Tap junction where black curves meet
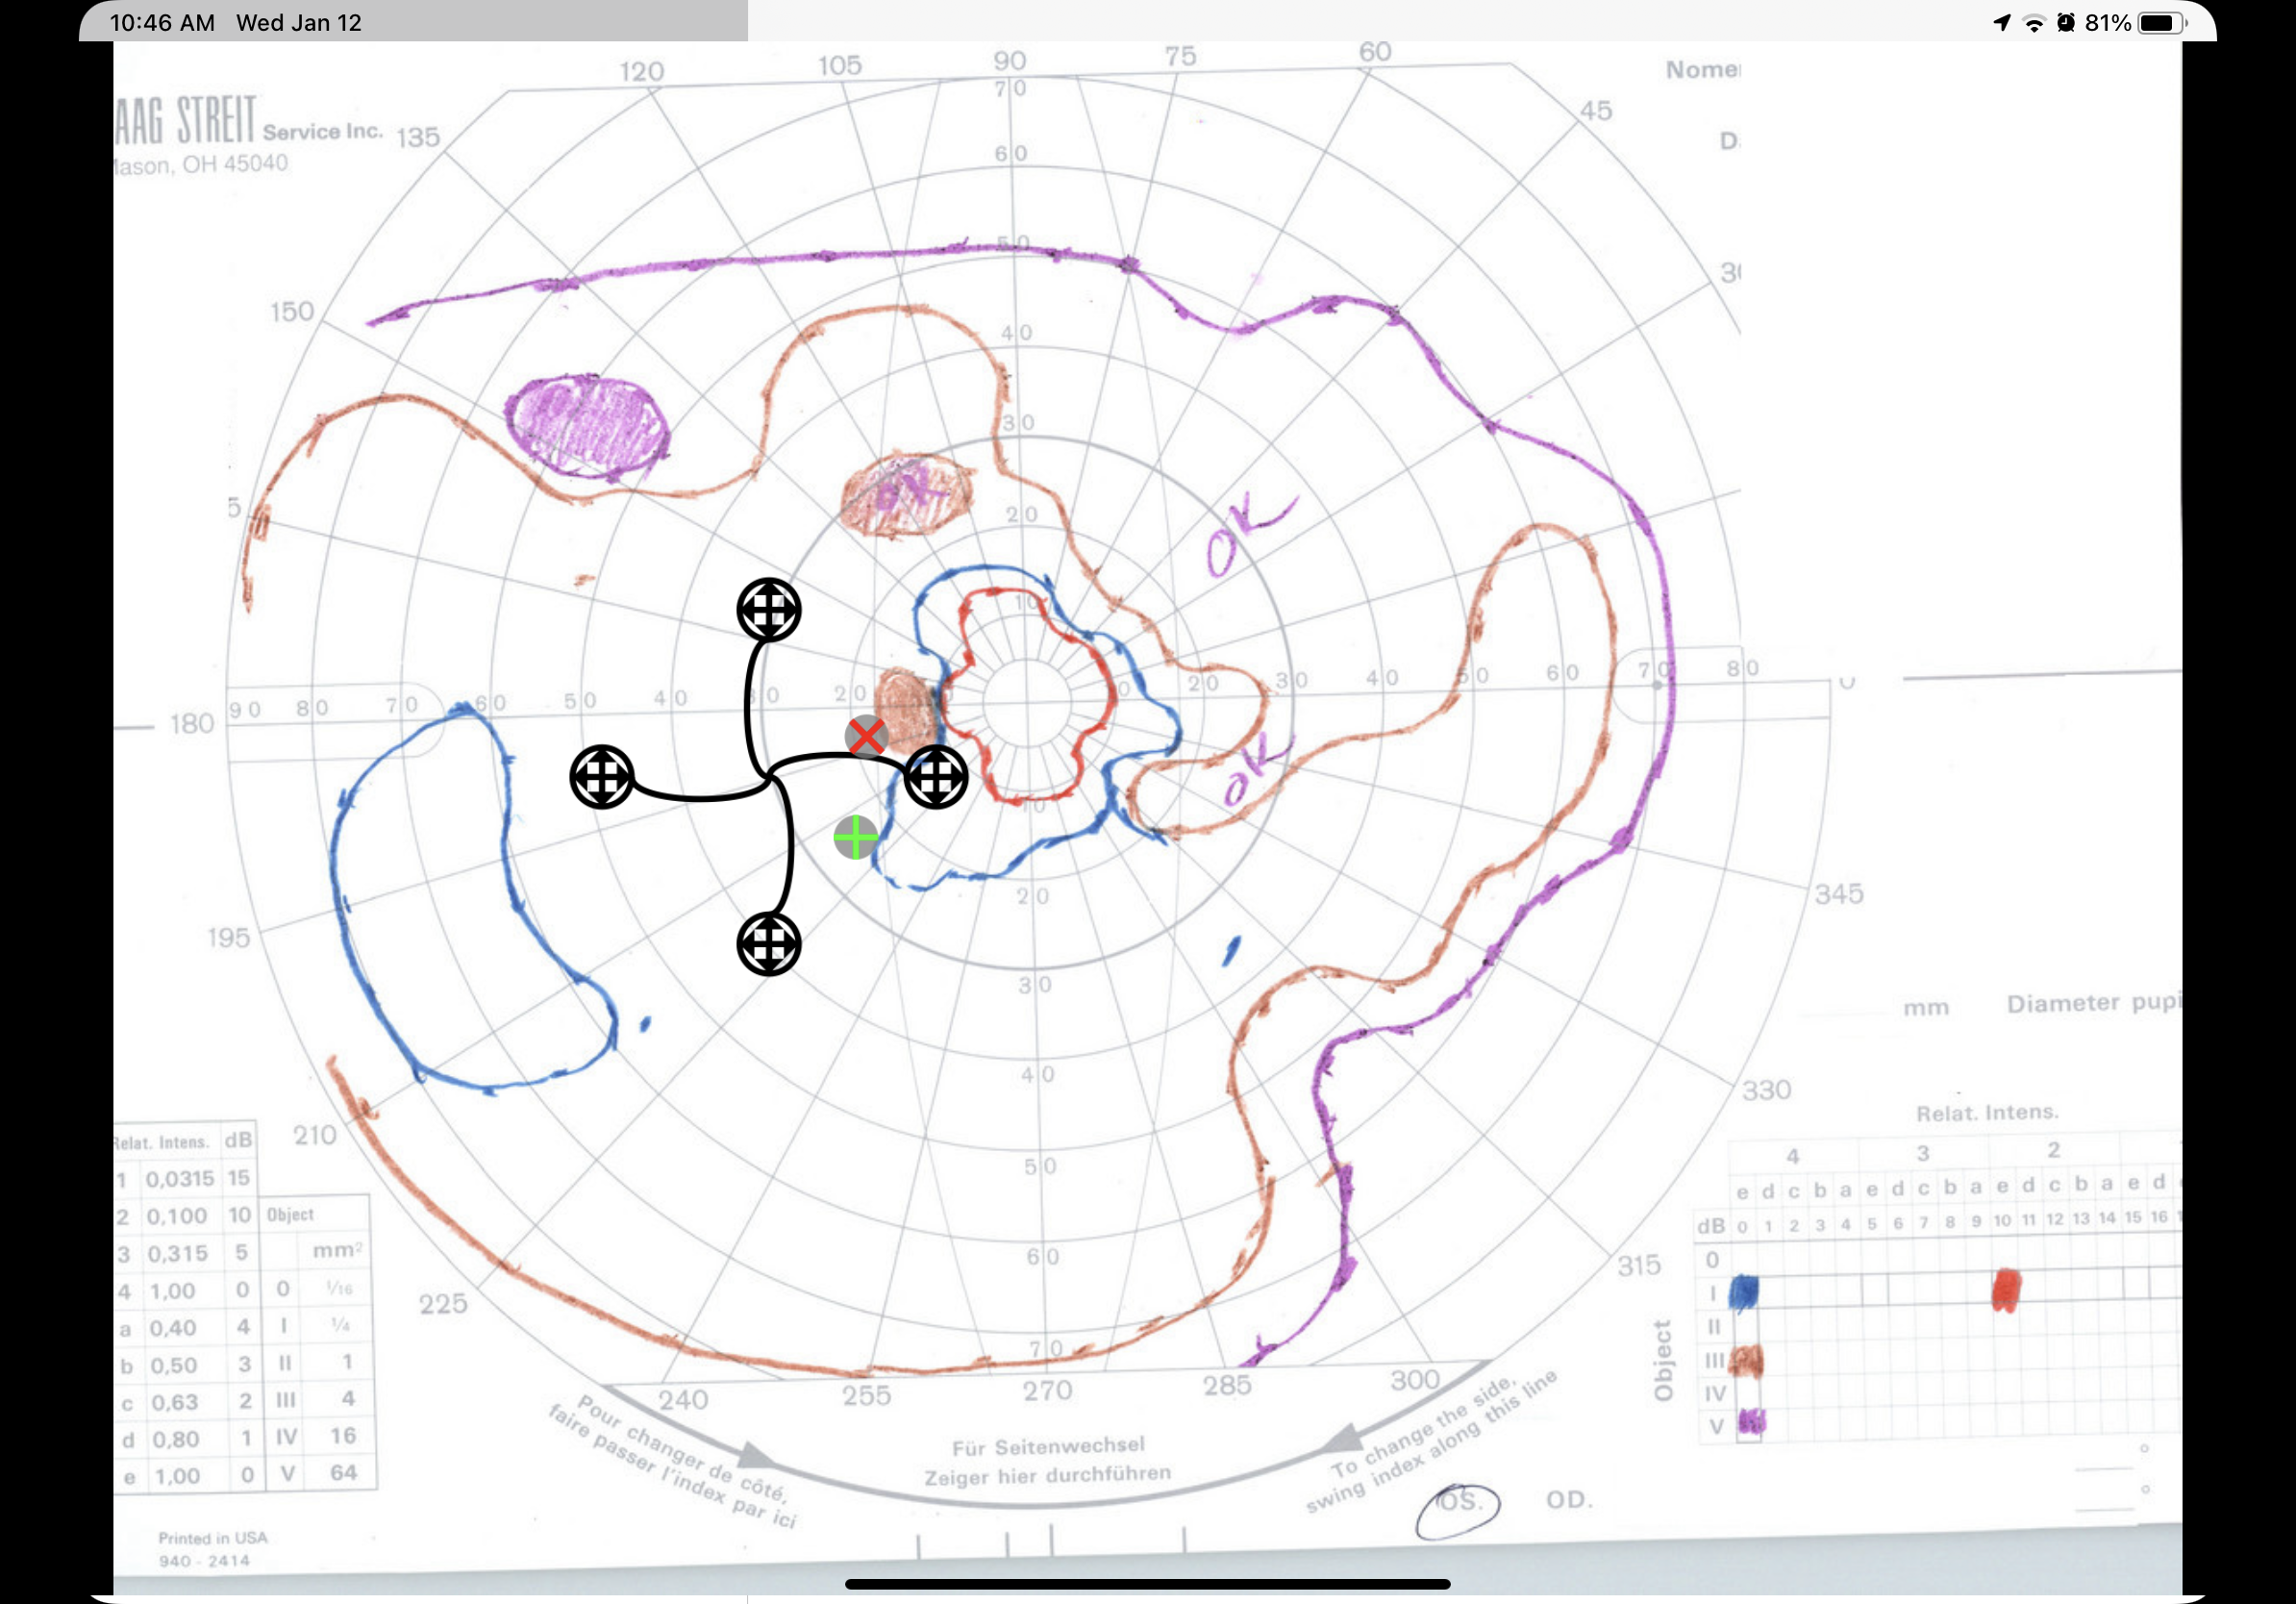 pos(769,777)
